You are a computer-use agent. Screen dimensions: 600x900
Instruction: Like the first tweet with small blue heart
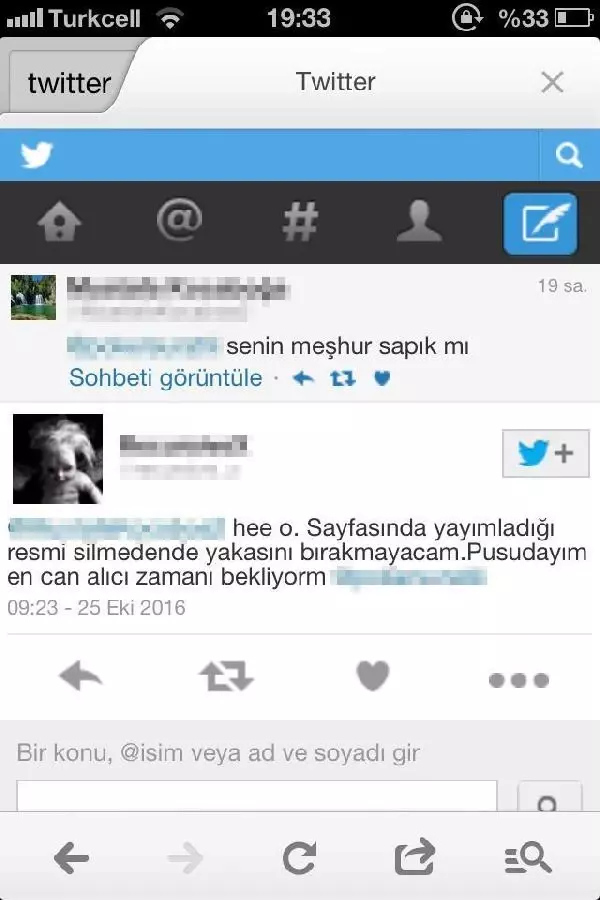[382, 378]
